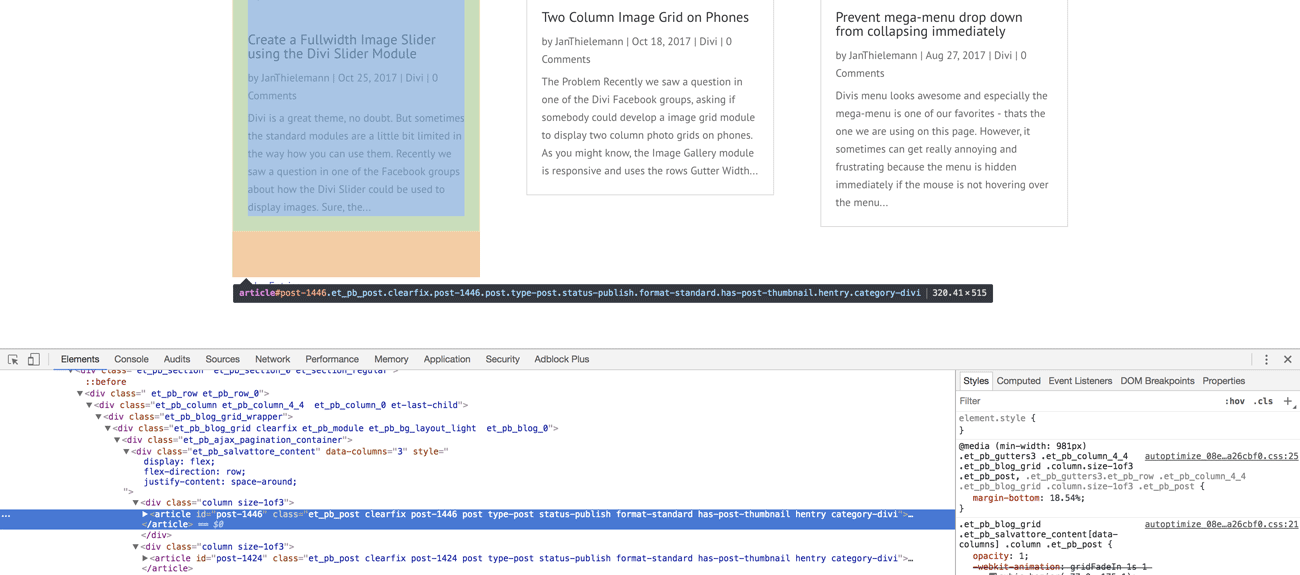Screen dimensions: 1300x575
Task: Switch to the Console tab
Action: coord(131,360)
